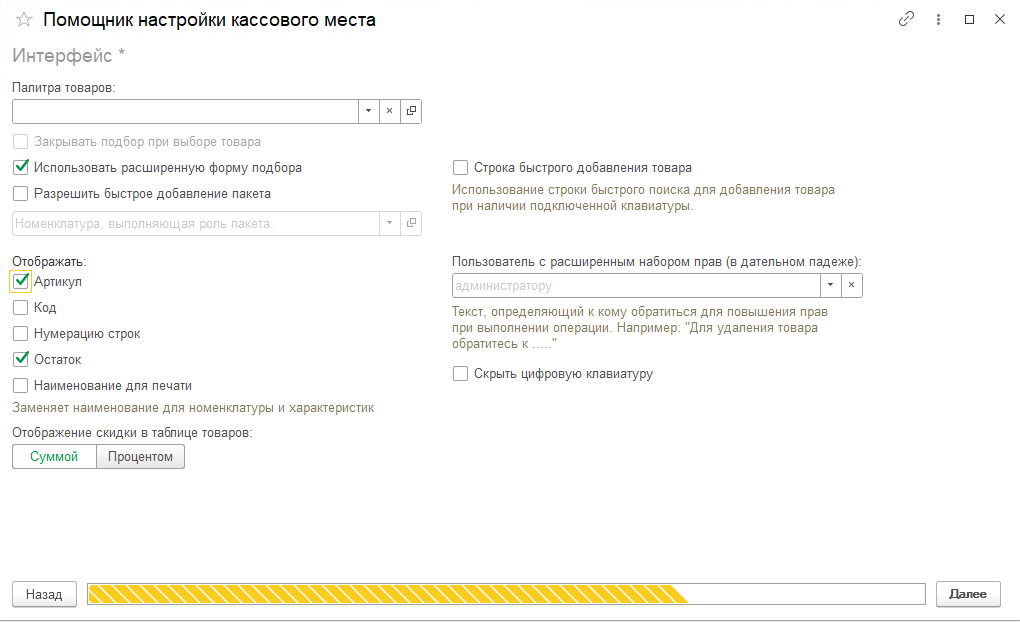Maximize the assistant window

click(969, 19)
